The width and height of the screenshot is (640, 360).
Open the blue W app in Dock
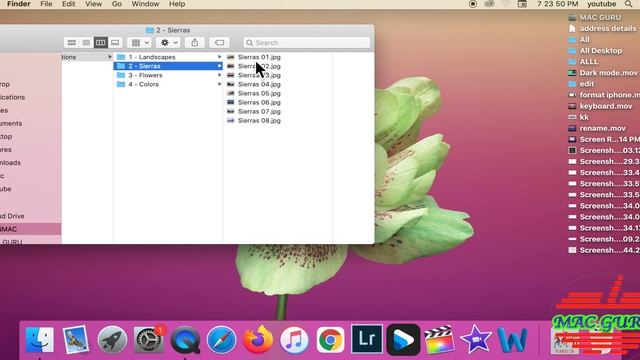coord(512,340)
